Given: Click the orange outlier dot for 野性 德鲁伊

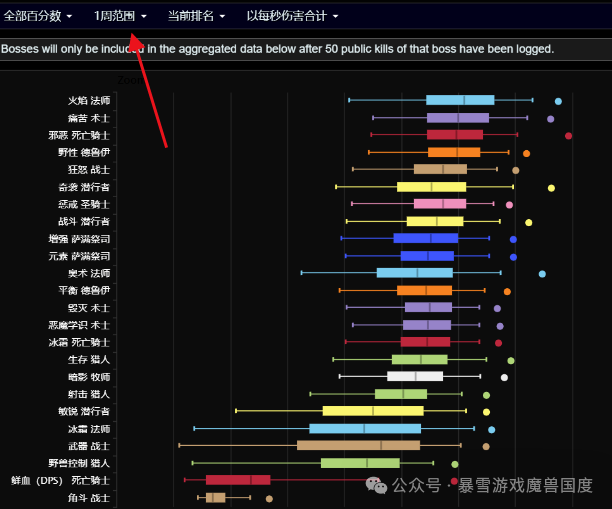Looking at the screenshot, I should click(526, 153).
